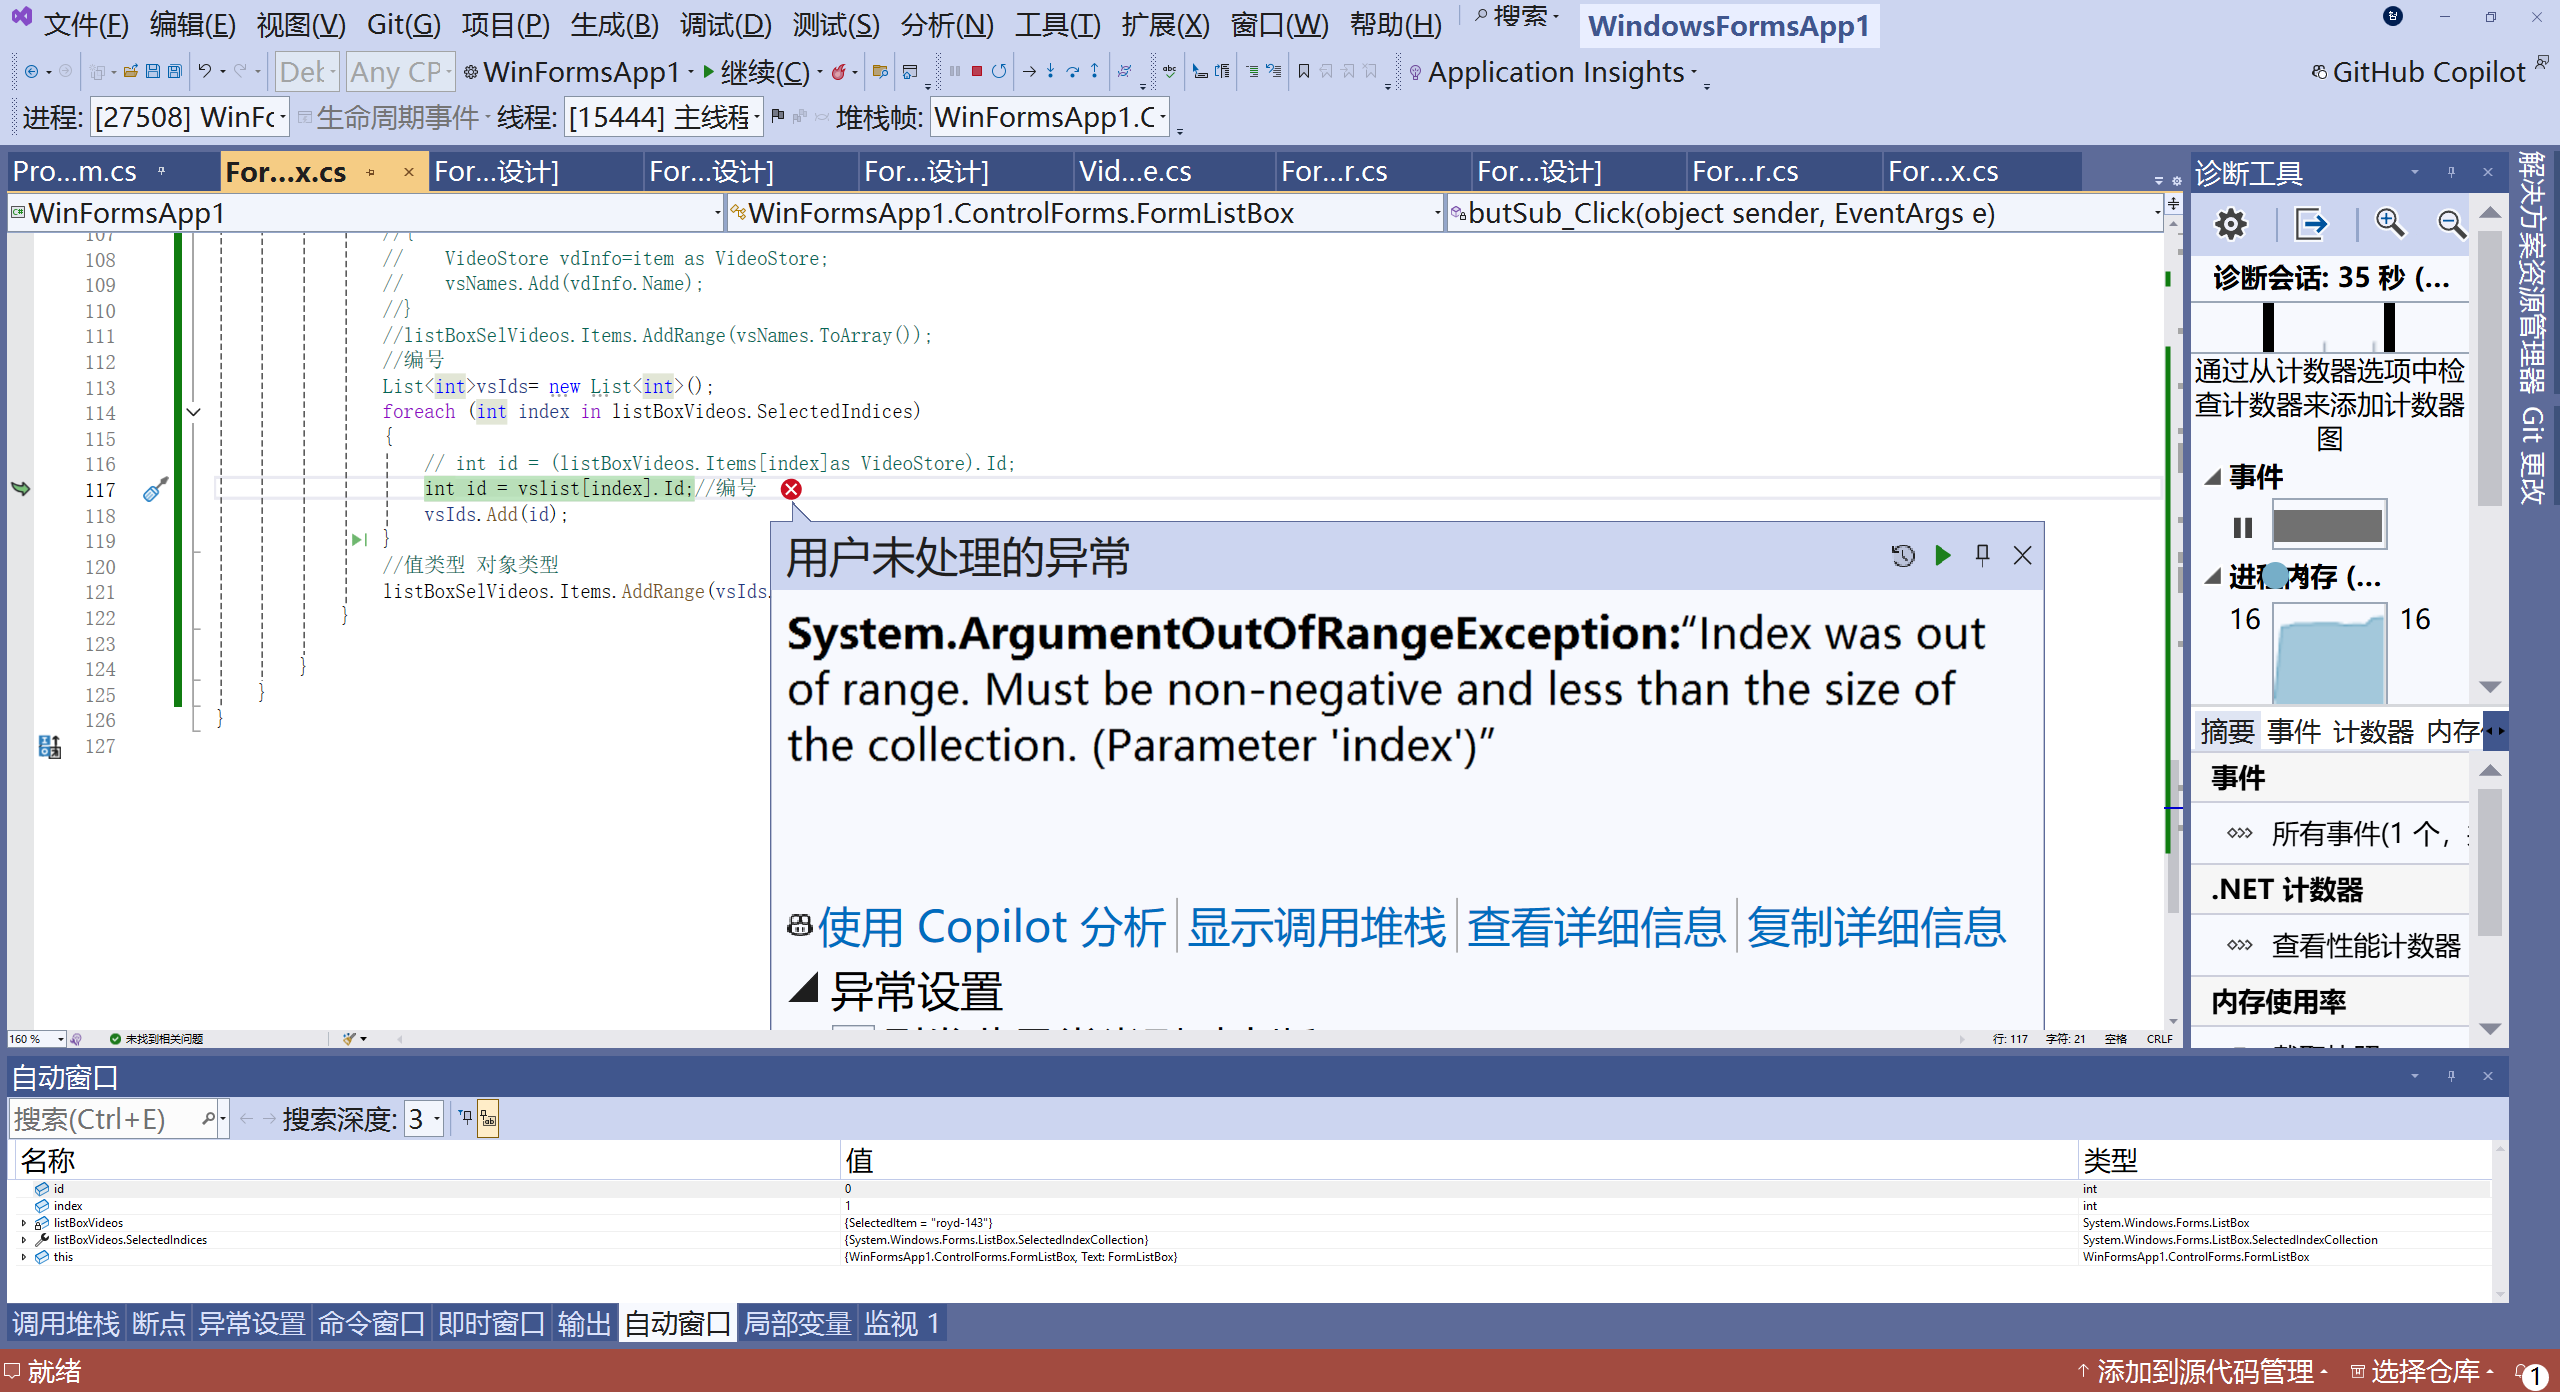
Task: Click the Hot Reload flame icon
Action: pyautogui.click(x=839, y=72)
